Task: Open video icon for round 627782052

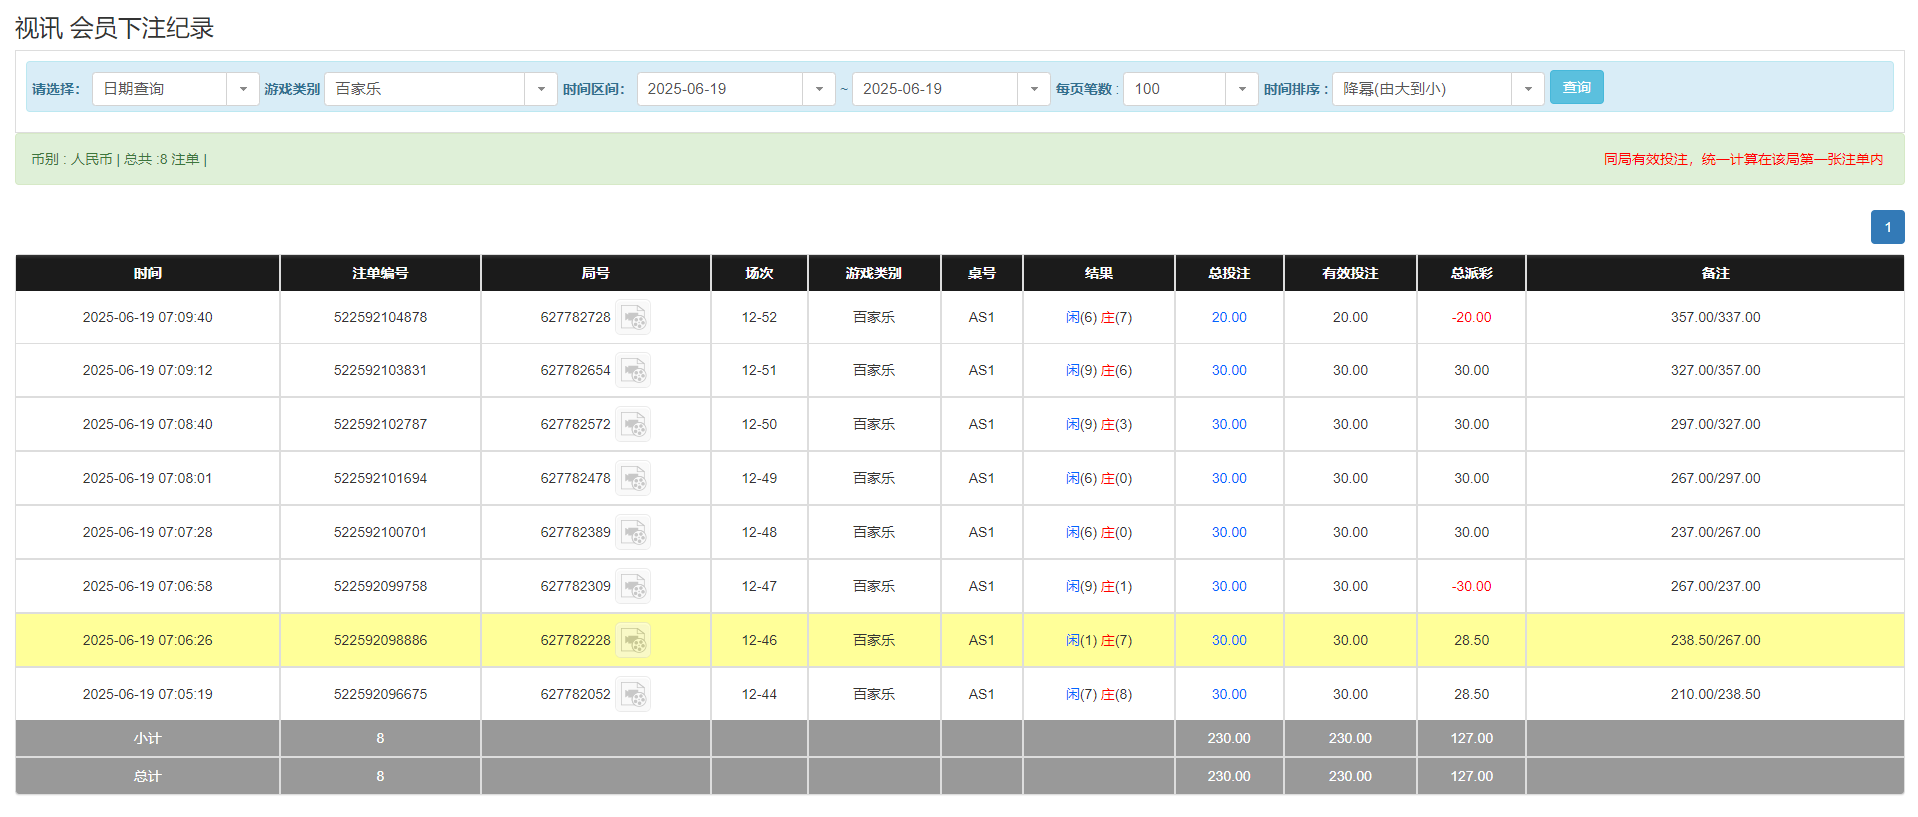Action: [x=633, y=695]
